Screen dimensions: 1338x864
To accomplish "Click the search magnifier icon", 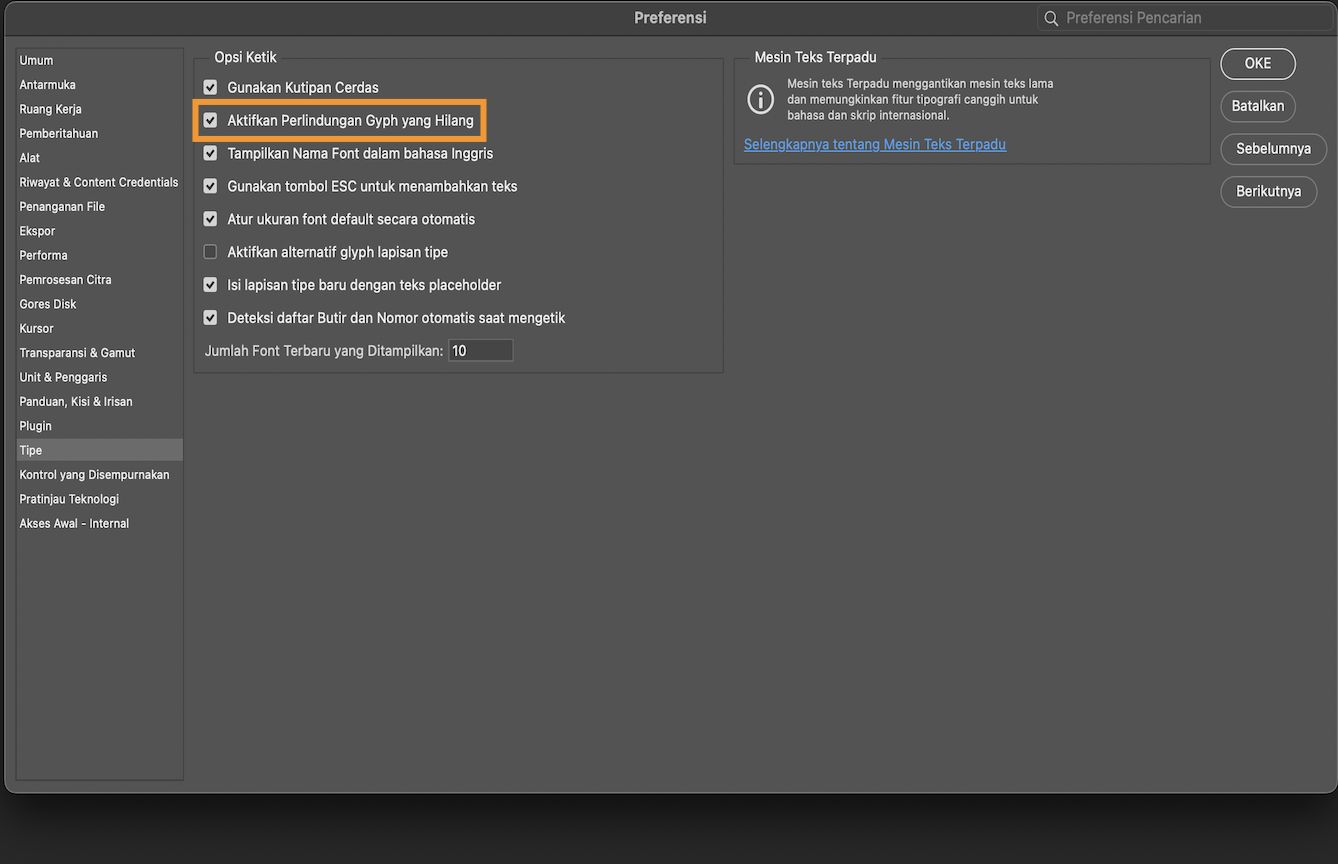I will pos(1051,18).
